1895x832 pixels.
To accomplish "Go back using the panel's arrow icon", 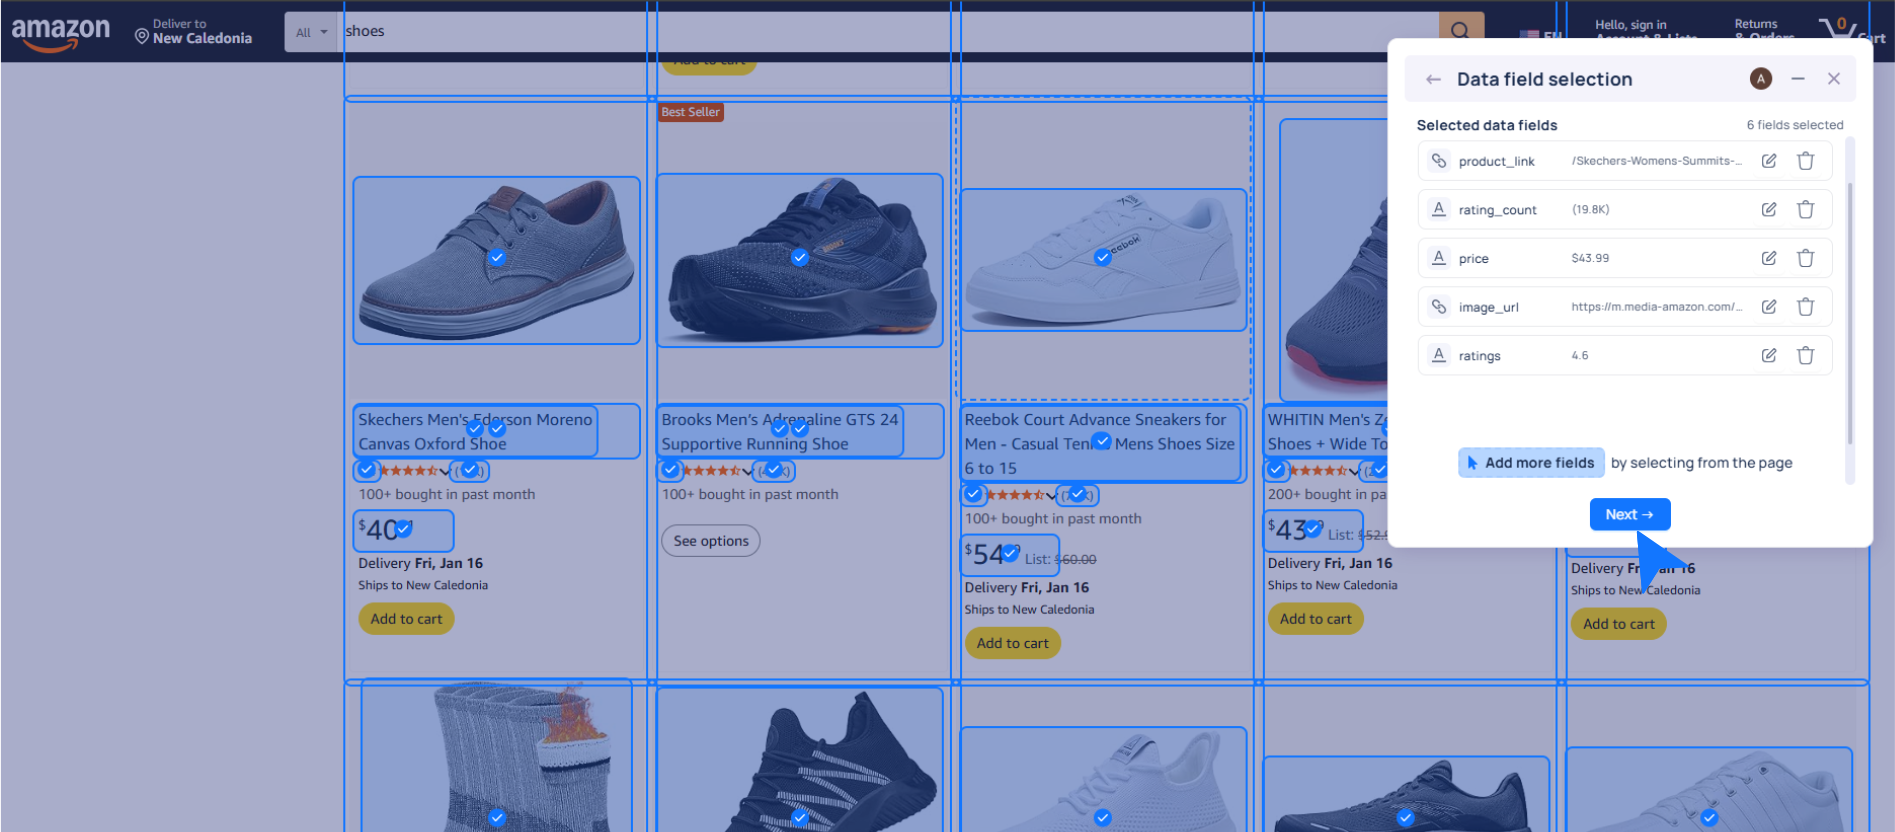I will 1433,79.
